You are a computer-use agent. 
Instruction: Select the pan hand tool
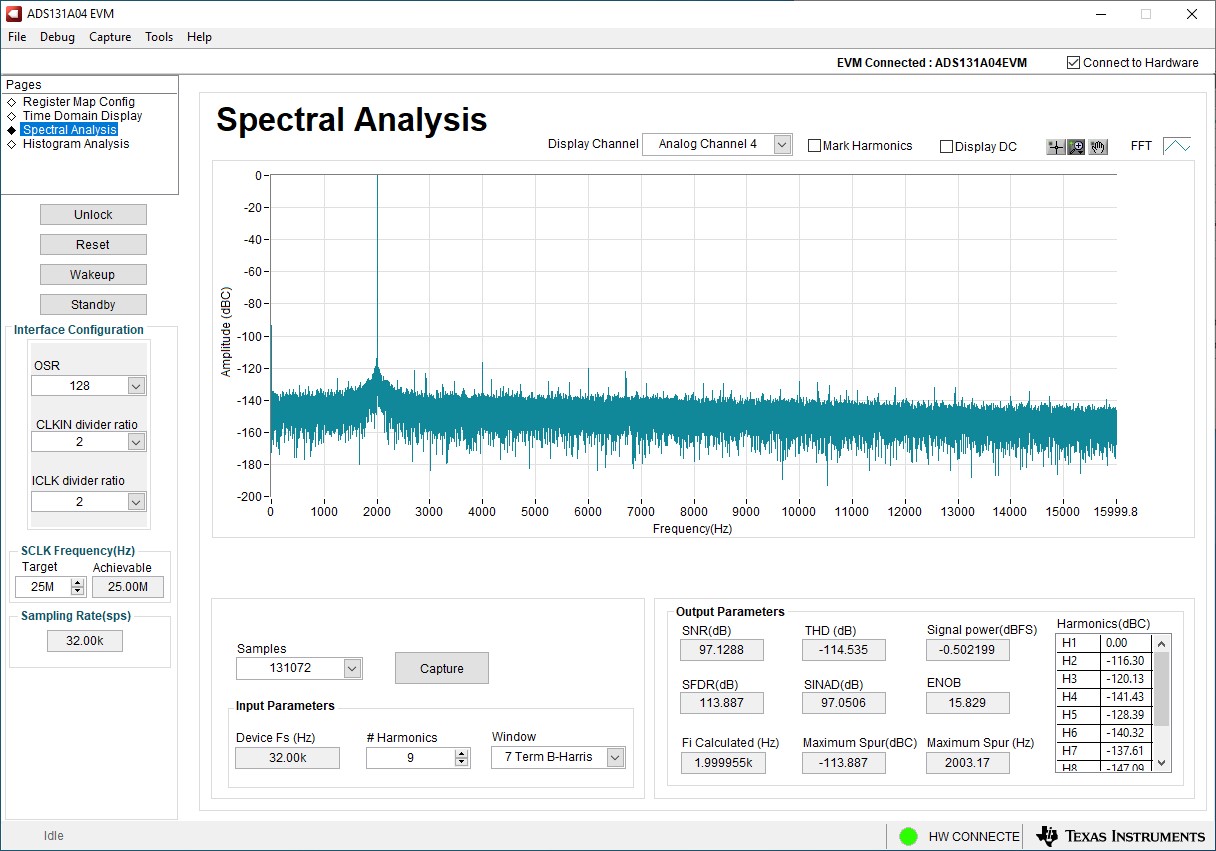coord(1098,147)
